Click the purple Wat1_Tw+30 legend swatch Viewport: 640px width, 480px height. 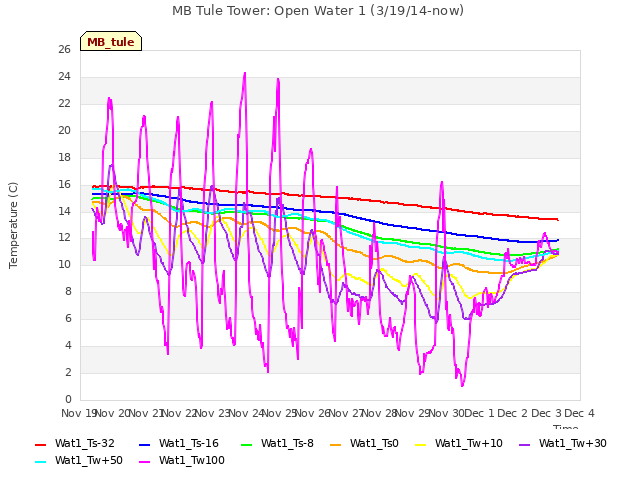[524, 444]
